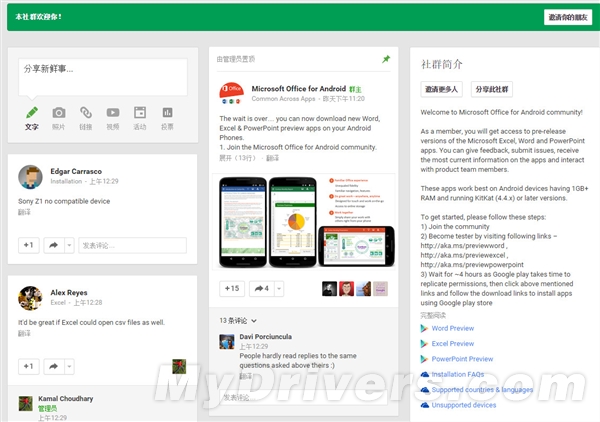Click the Davi Porciuncula commenter name
Viewport: 600px width, 422px height.
[266, 337]
